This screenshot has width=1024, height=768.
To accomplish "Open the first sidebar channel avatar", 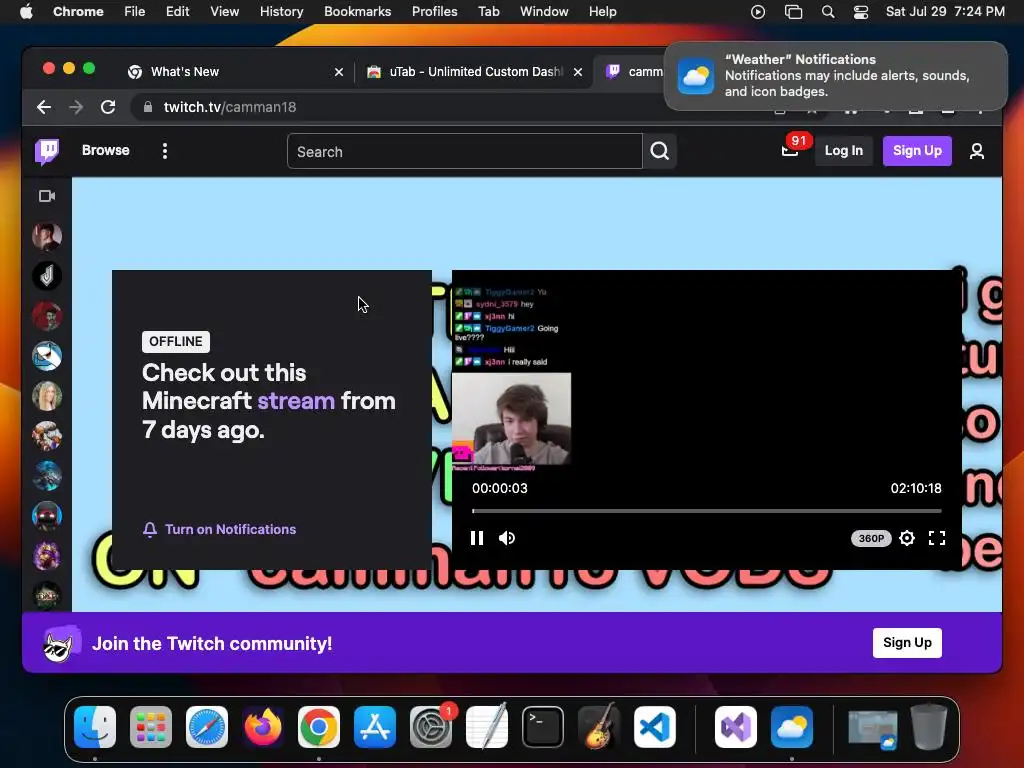I will 47,236.
